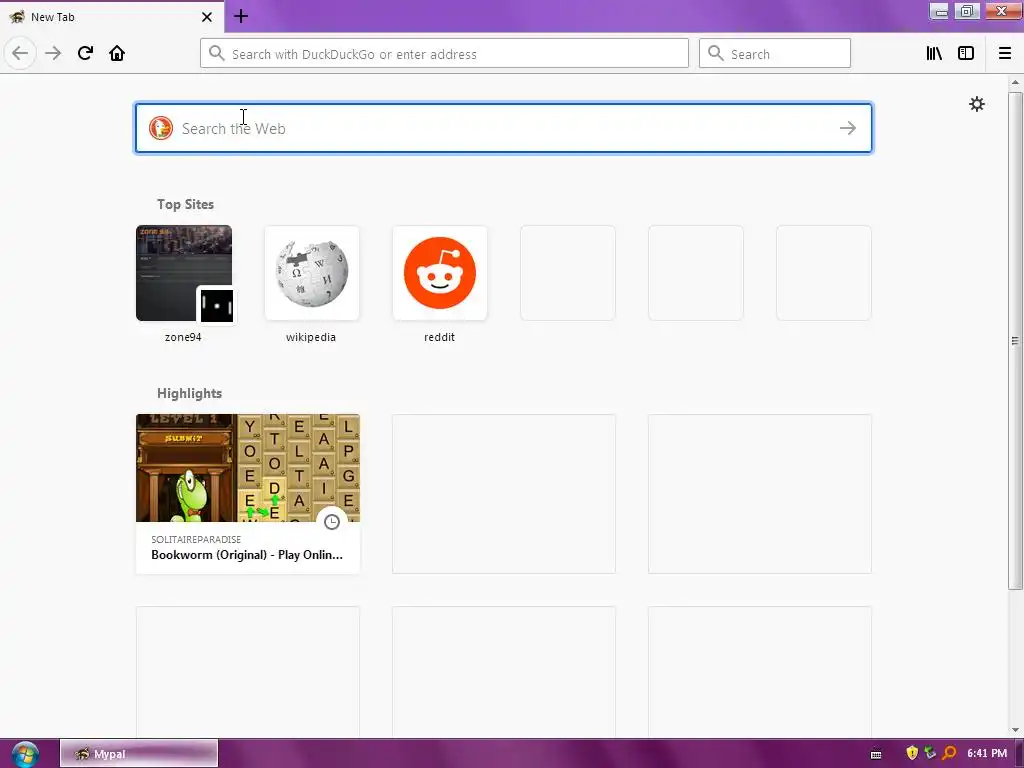The image size is (1024, 768).
Task: Select the Mypal taskbar button
Action: (x=139, y=754)
